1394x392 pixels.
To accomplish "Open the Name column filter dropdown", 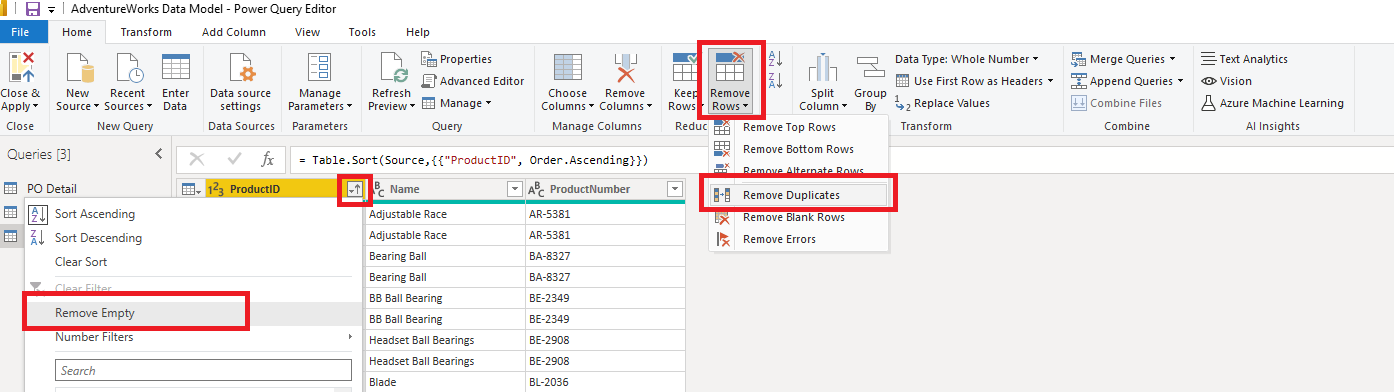I will 514,189.
